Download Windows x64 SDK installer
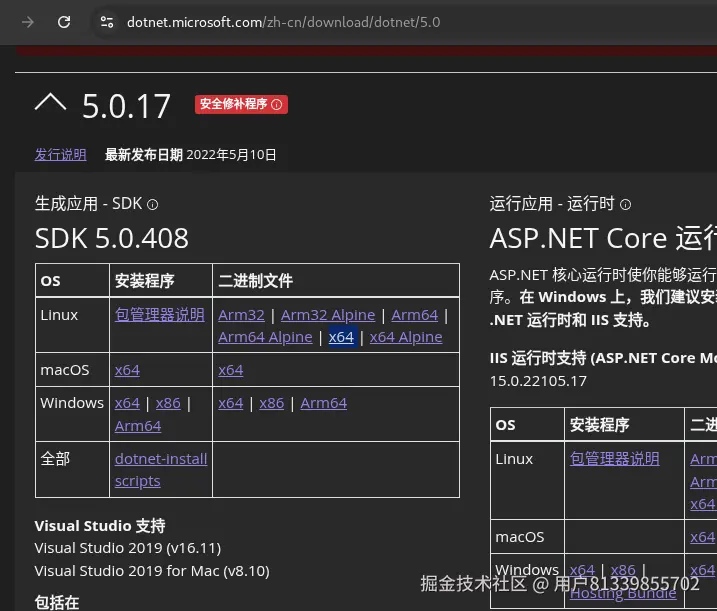Image resolution: width=717 pixels, height=611 pixels. pos(127,403)
